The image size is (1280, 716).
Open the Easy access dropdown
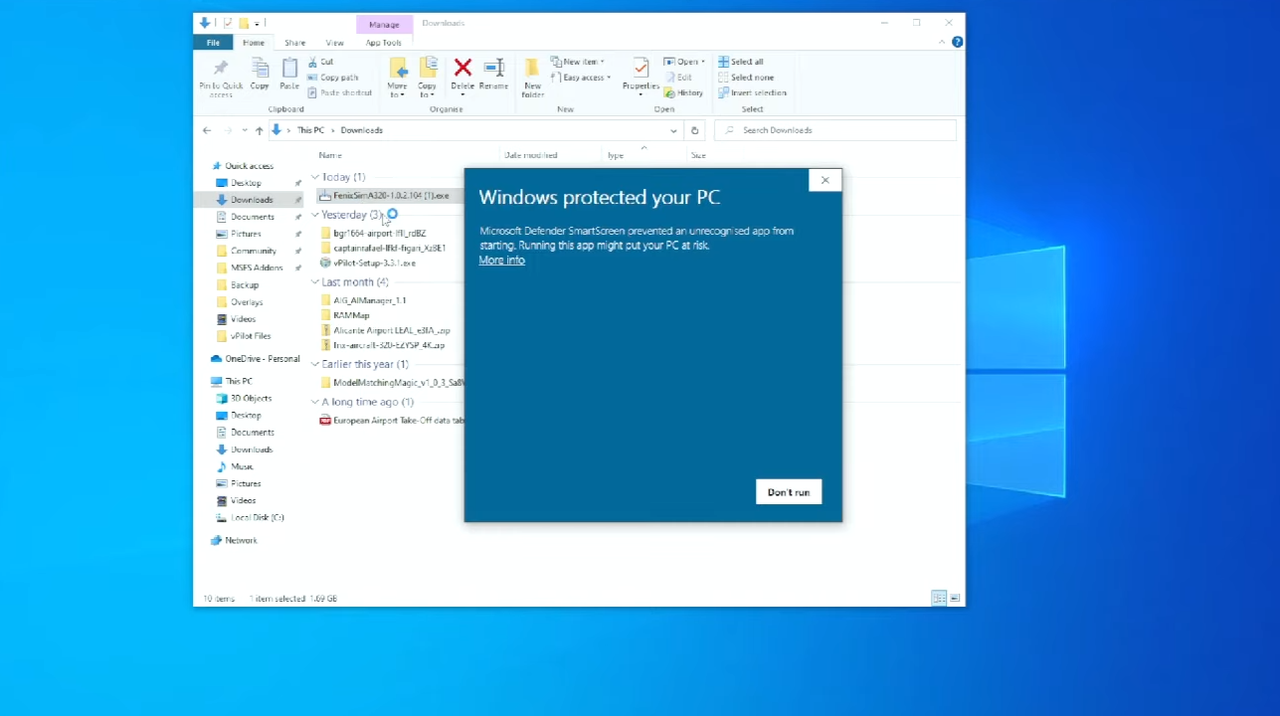click(580, 77)
